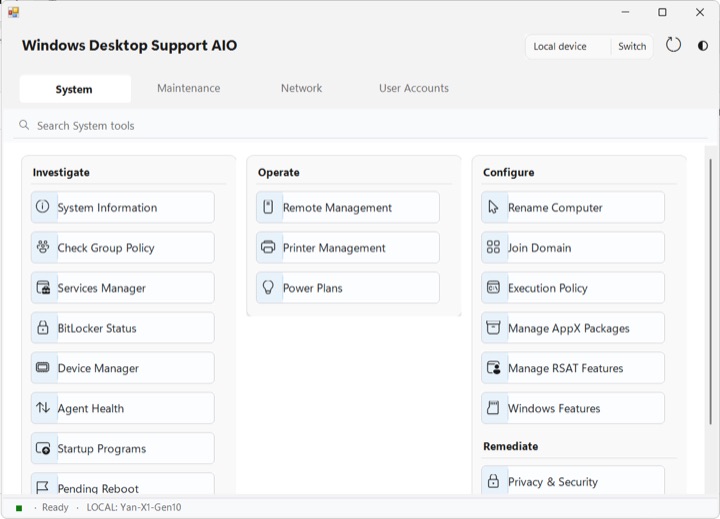Open Printer Management
Viewport: 720px width, 519px height.
tap(348, 247)
